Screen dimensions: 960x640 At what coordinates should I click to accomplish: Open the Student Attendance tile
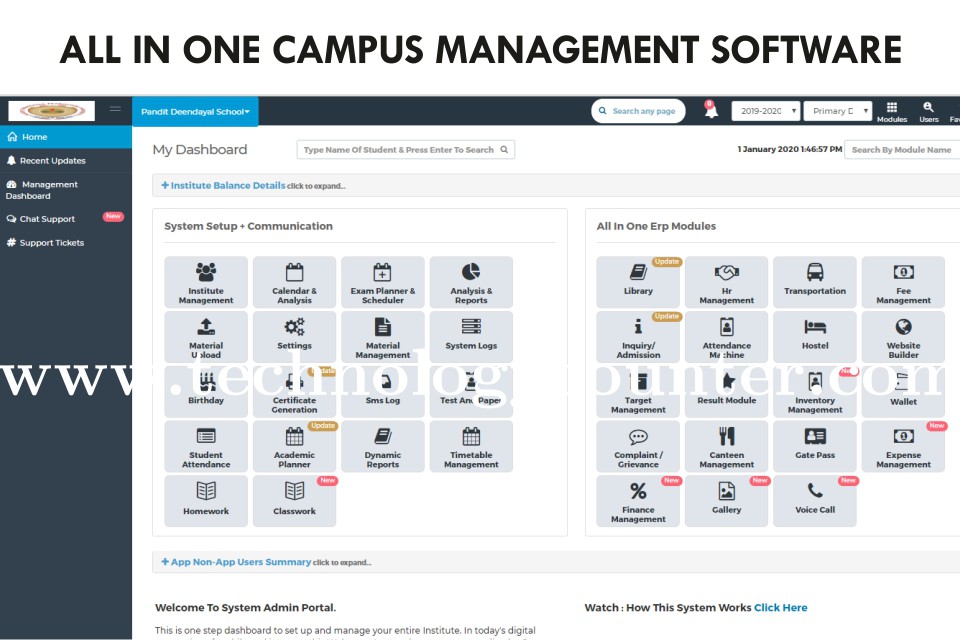pyautogui.click(x=206, y=446)
